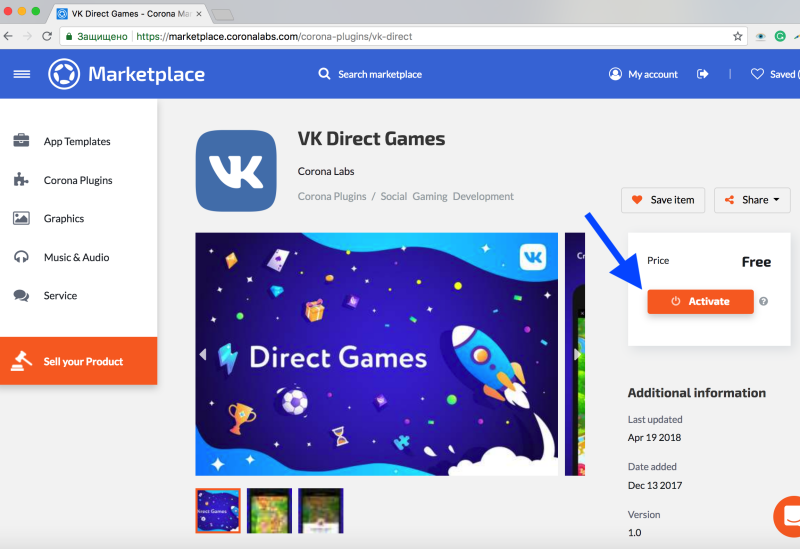Click the Apr 19 2018 last updated date
Screen dimensions: 800x549
click(x=654, y=438)
